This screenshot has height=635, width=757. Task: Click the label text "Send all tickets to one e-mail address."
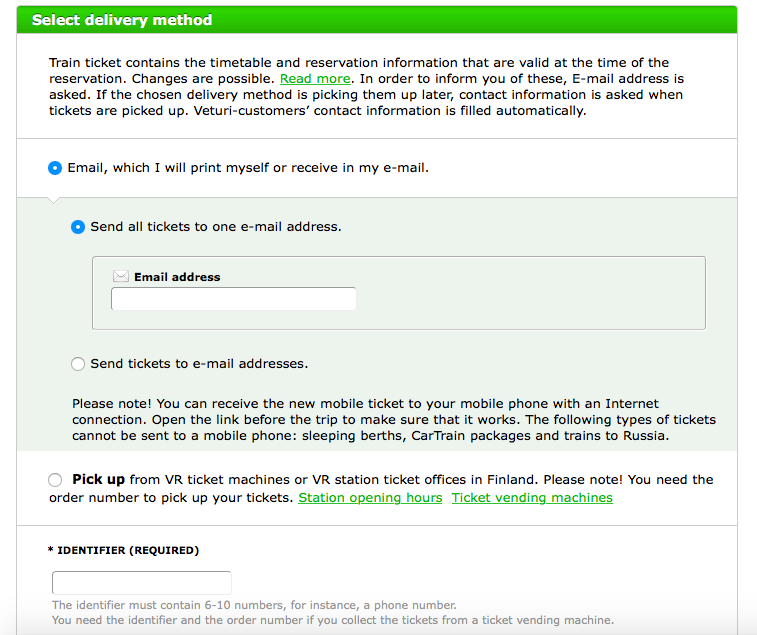point(216,227)
